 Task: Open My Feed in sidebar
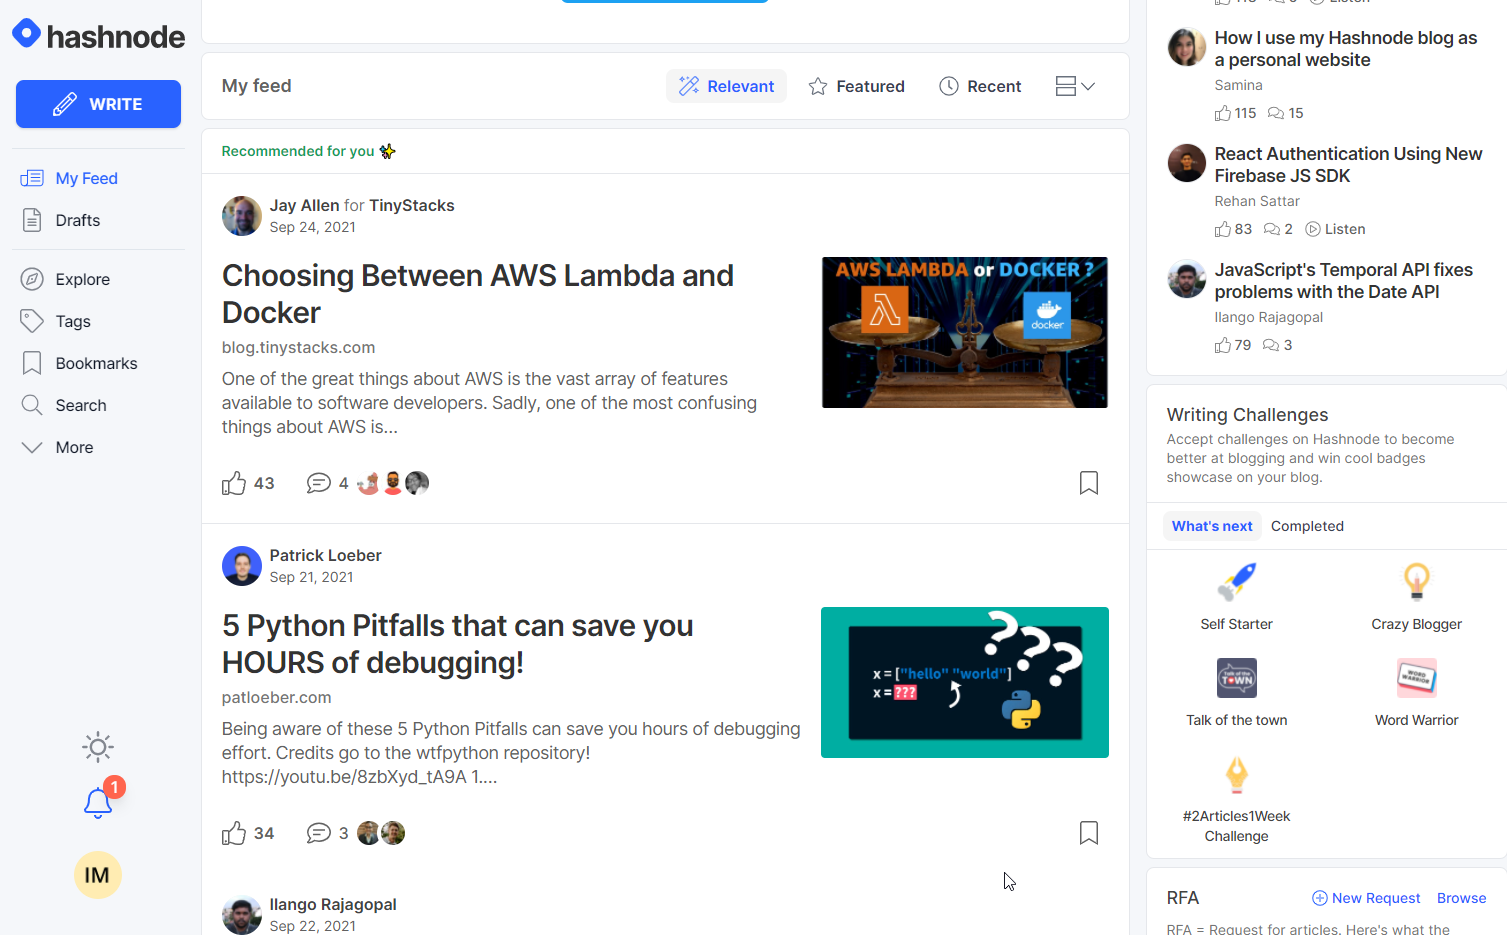[x=70, y=178]
